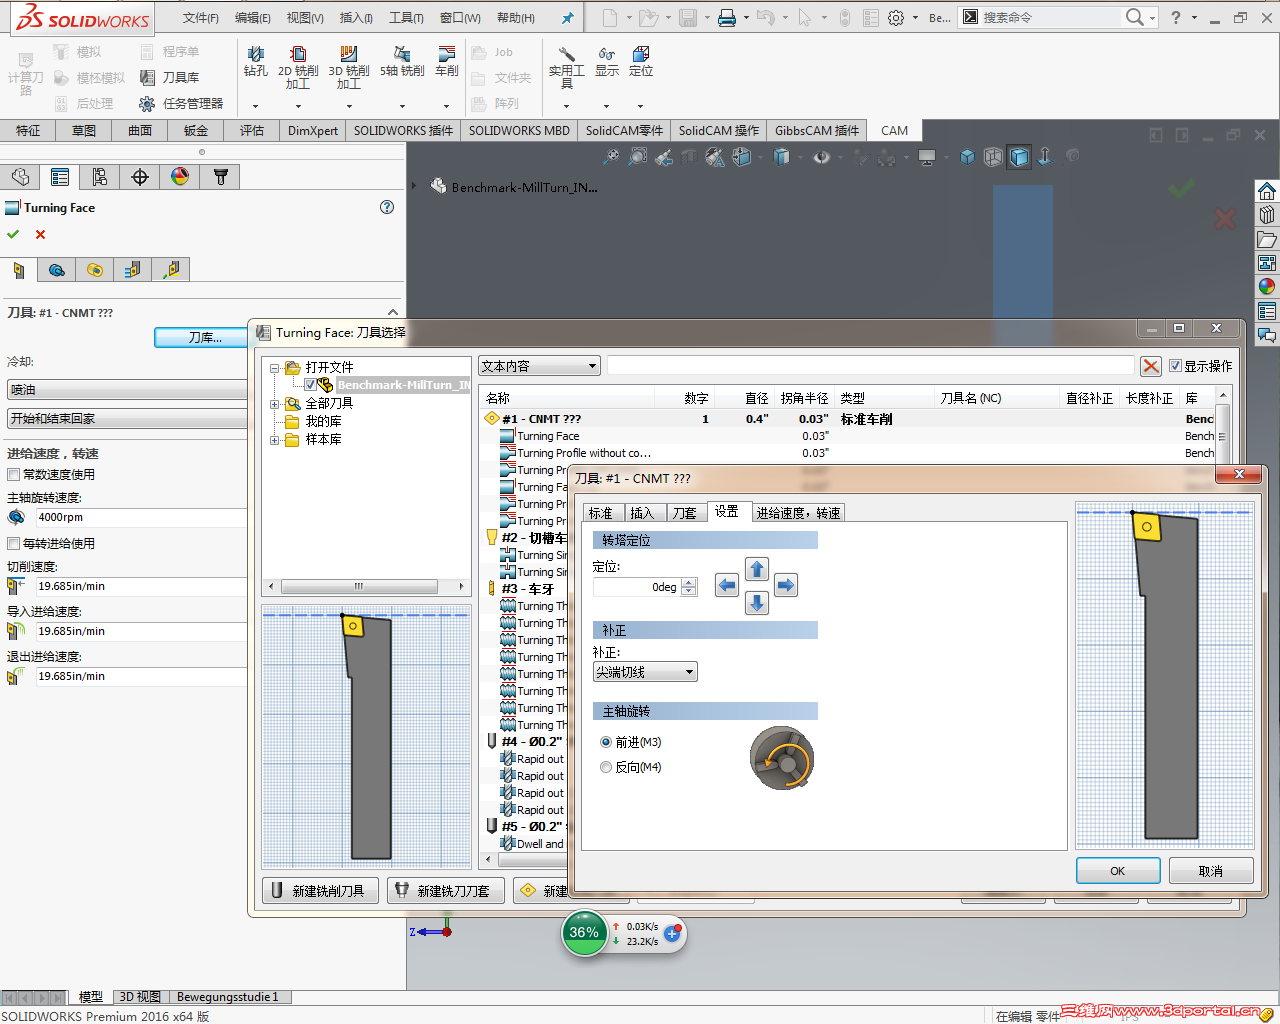The image size is (1280, 1024).
Task: Open the 尖端切线 compensation dropdown
Action: tap(645, 672)
